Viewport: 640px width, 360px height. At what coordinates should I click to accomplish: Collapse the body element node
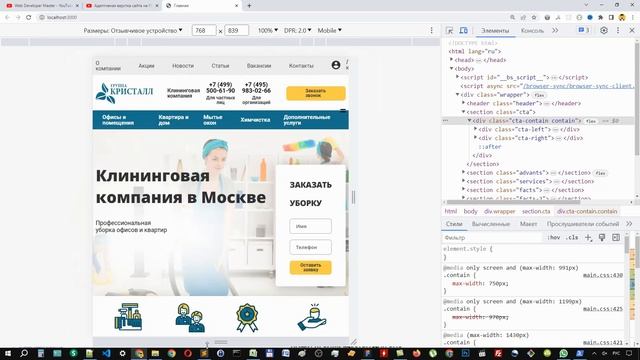(451, 69)
